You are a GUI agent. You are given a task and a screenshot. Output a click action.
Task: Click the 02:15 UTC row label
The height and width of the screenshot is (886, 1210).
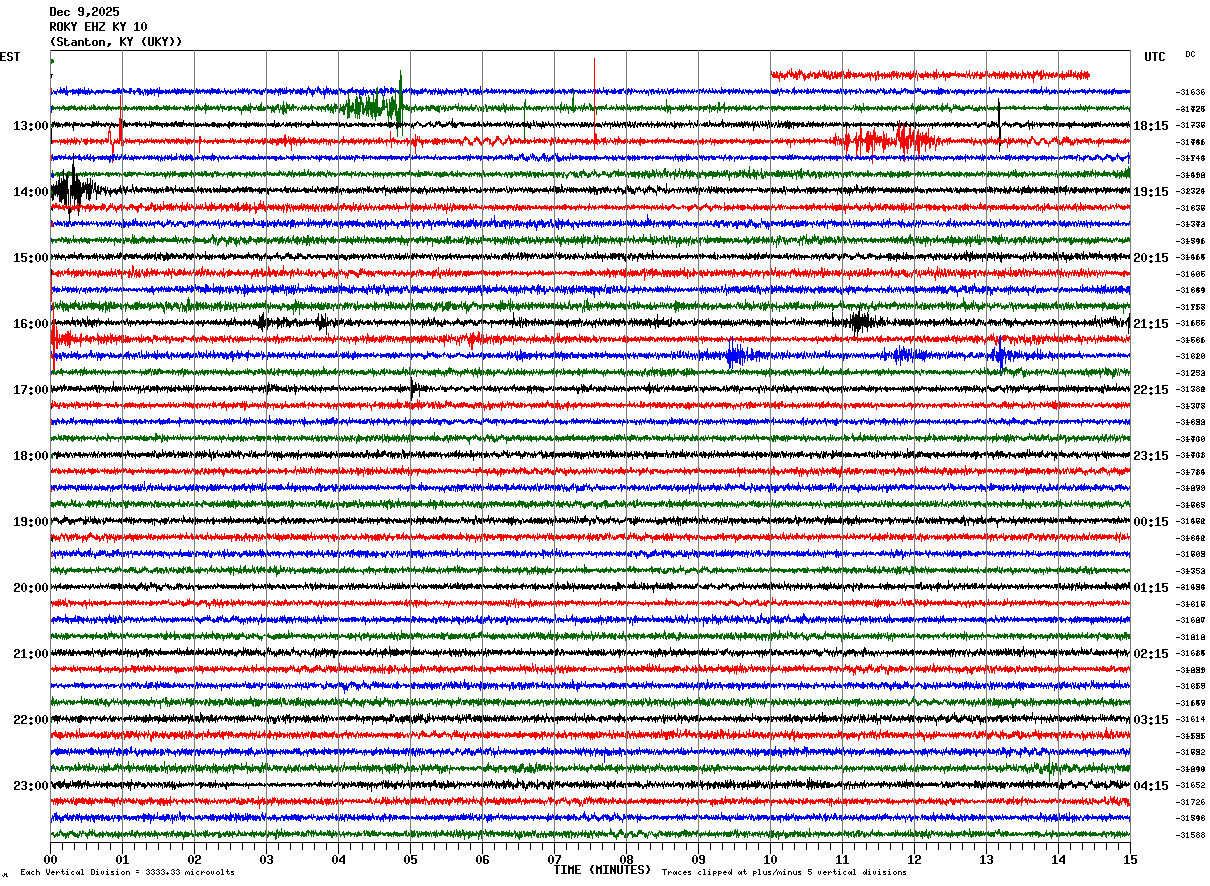1150,654
